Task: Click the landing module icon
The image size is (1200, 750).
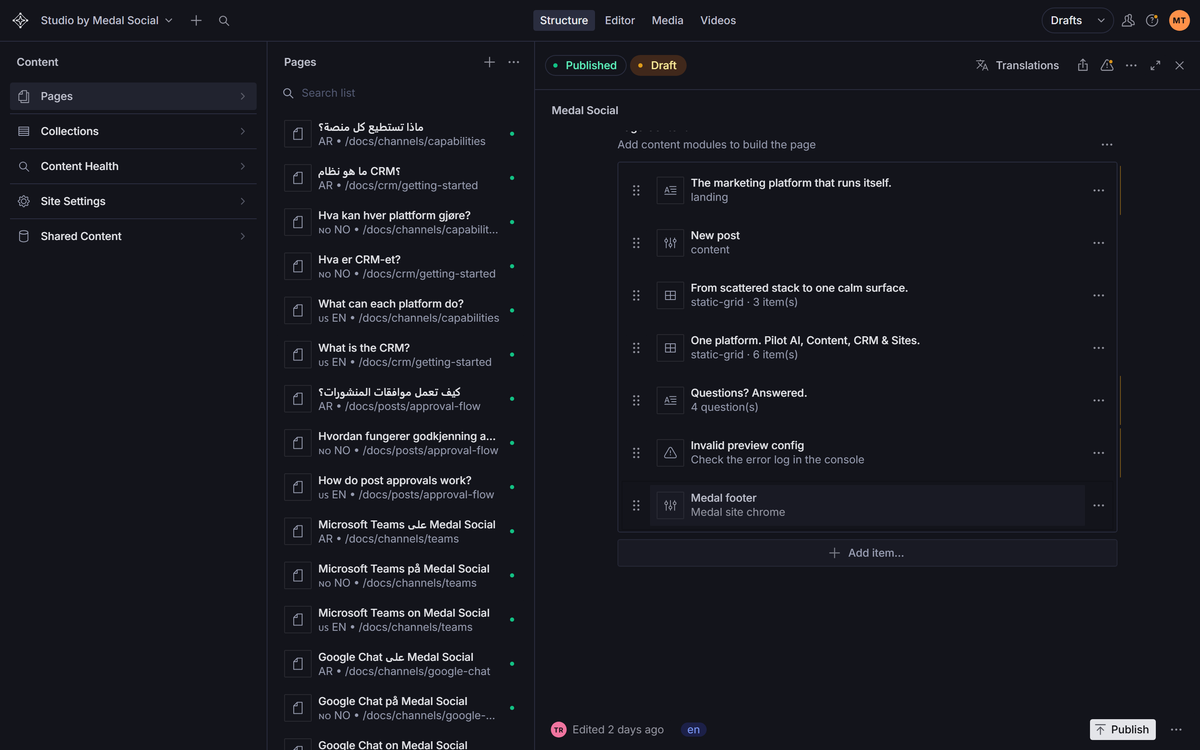Action: pyautogui.click(x=670, y=190)
